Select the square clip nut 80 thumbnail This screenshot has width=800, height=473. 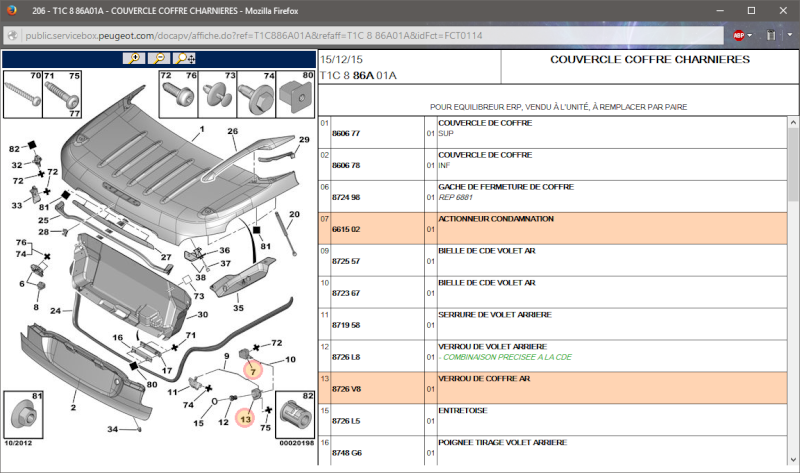coord(296,94)
